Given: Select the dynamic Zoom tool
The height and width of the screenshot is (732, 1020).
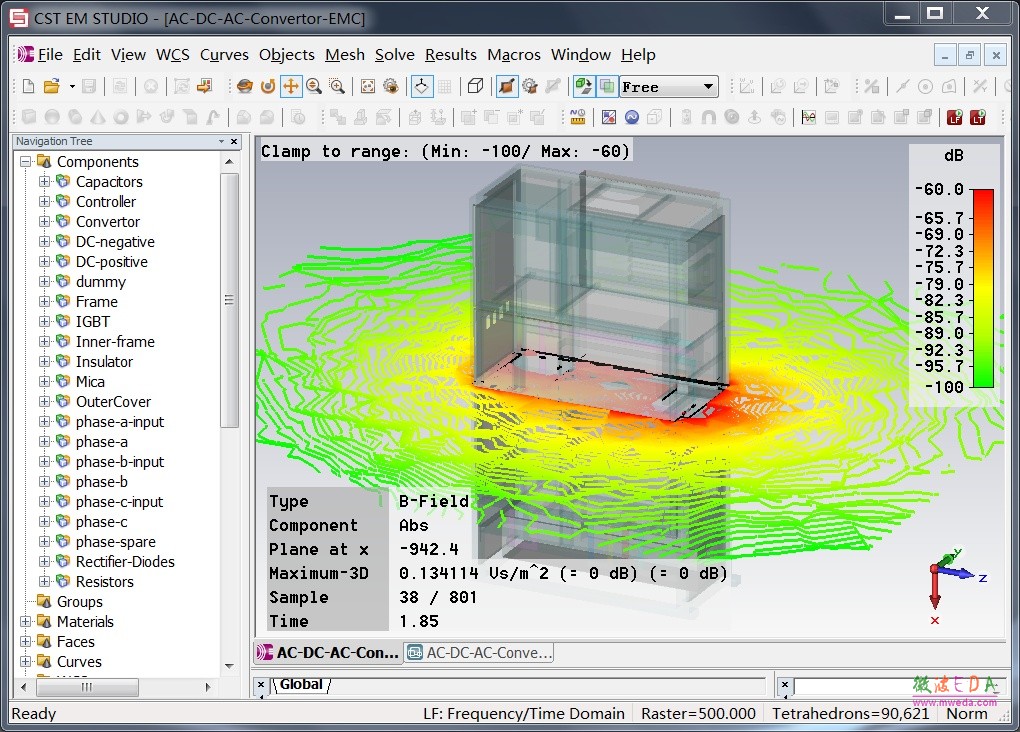Looking at the screenshot, I should tap(314, 87).
